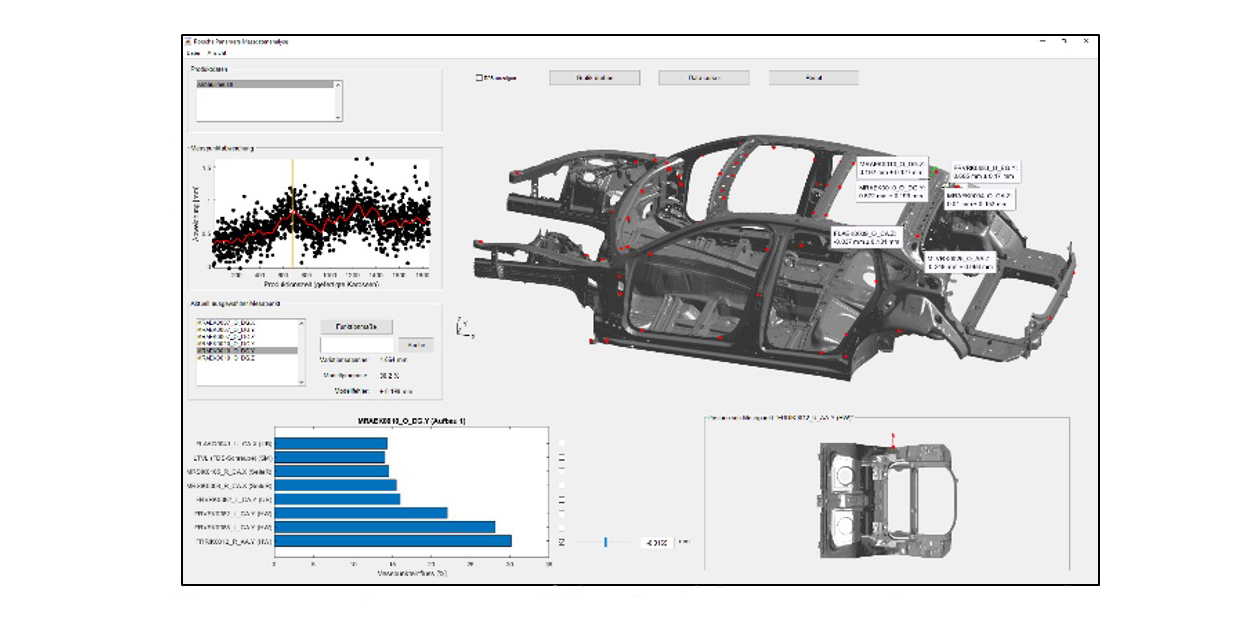This screenshot has width=1250, height=630.
Task: Click the blue slider handle below the bar chart
Action: pyautogui.click(x=606, y=542)
